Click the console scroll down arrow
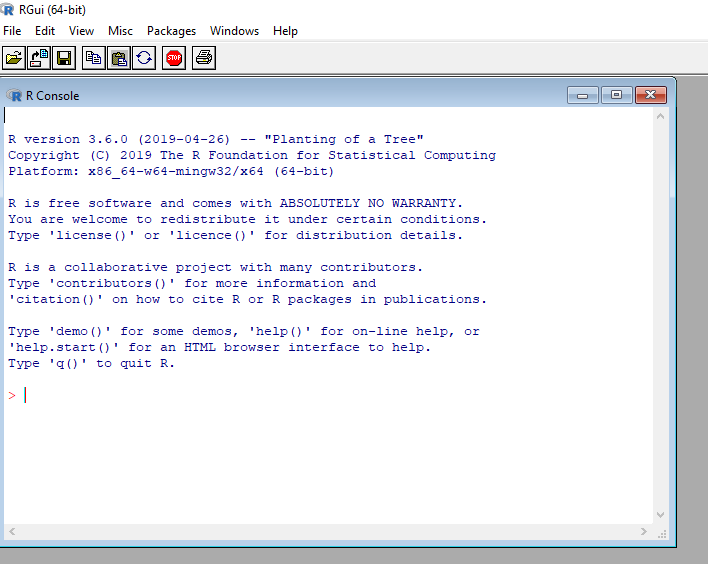Image resolution: width=708 pixels, height=564 pixels. [x=660, y=515]
